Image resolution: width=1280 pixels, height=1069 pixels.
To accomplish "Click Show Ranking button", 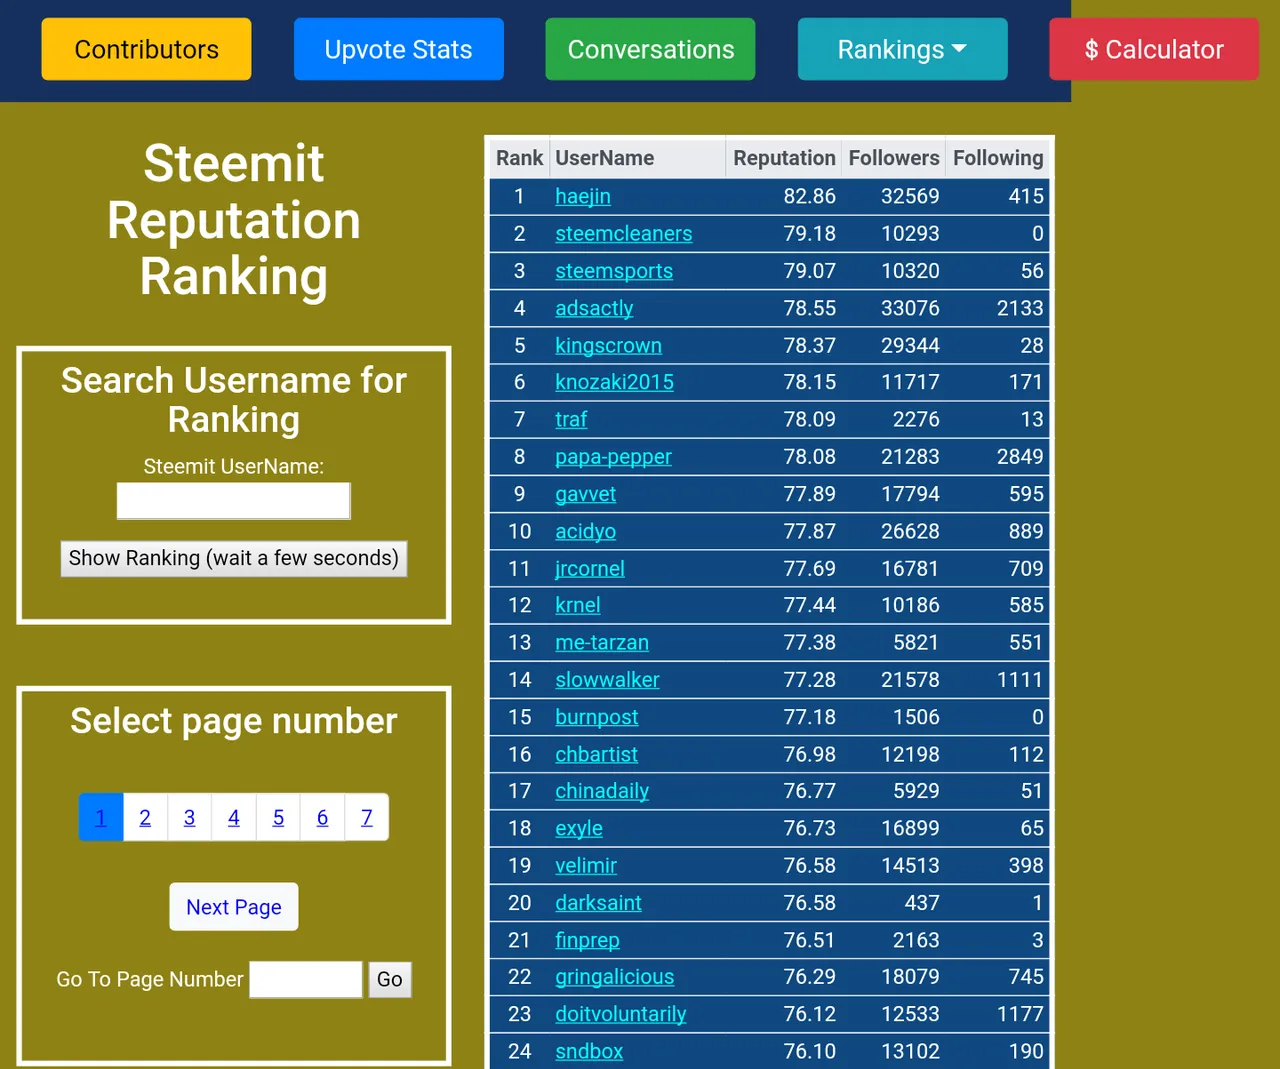I will [x=233, y=558].
